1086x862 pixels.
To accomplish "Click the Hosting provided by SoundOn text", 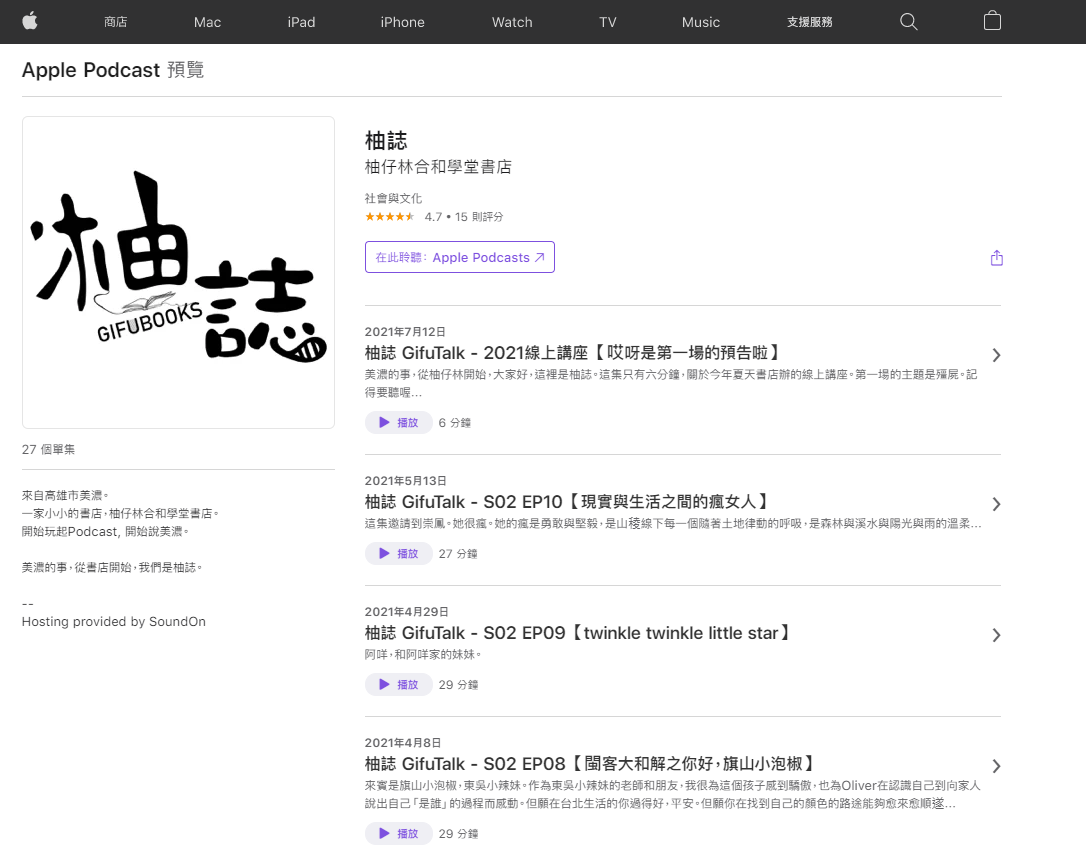I will point(114,622).
